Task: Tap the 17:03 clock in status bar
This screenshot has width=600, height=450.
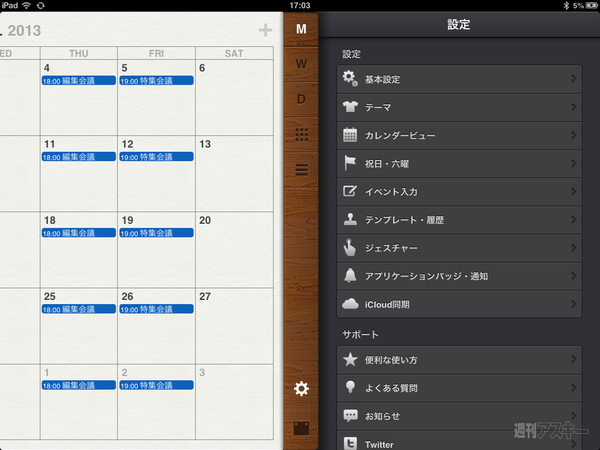Action: 300,5
